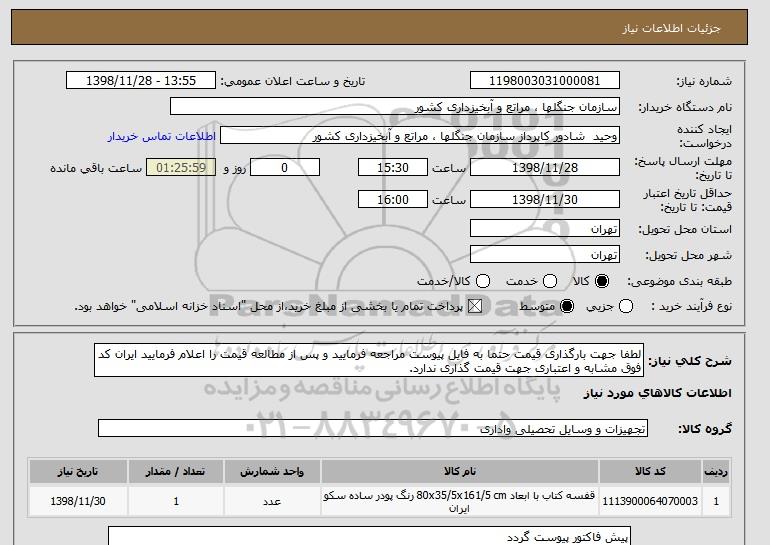Open the اطلاعات تماس خریدار link

coord(162,136)
